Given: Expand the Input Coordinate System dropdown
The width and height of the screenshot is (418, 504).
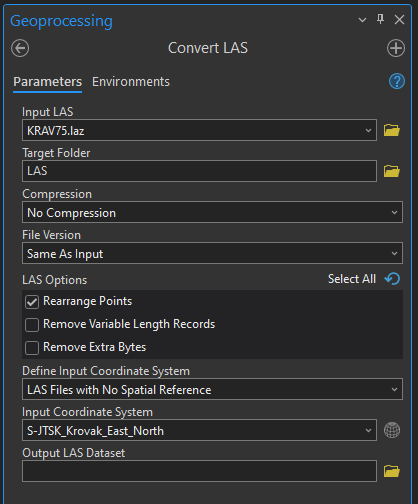Looking at the screenshot, I should click(x=368, y=430).
